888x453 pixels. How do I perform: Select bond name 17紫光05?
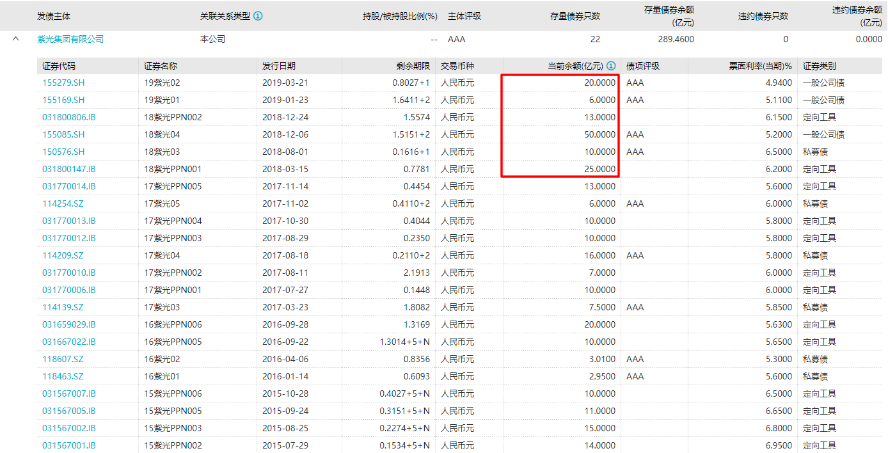[x=162, y=204]
